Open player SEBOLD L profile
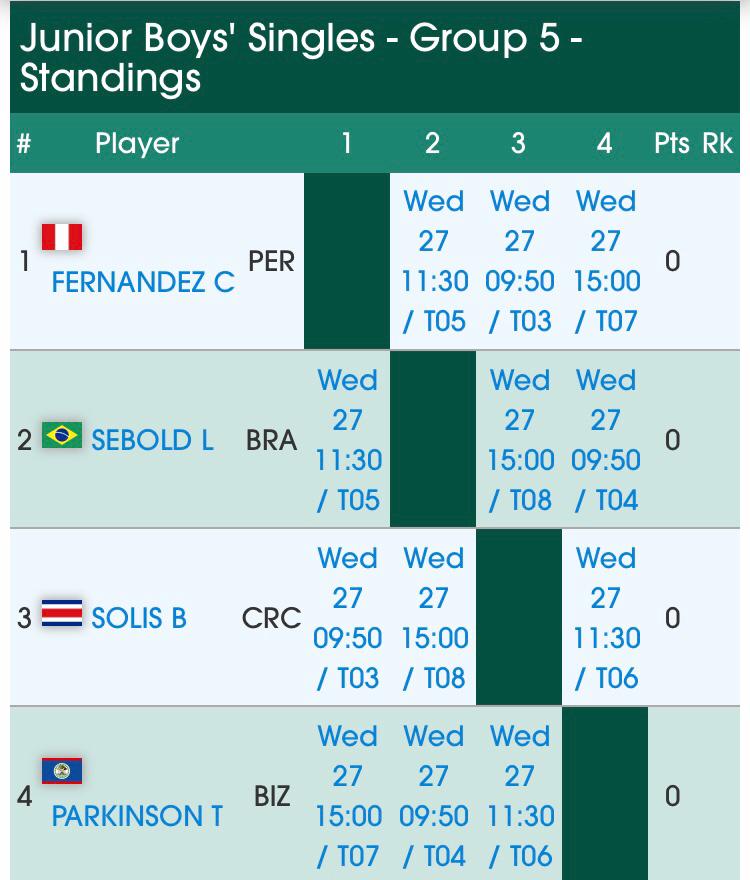 pos(152,440)
